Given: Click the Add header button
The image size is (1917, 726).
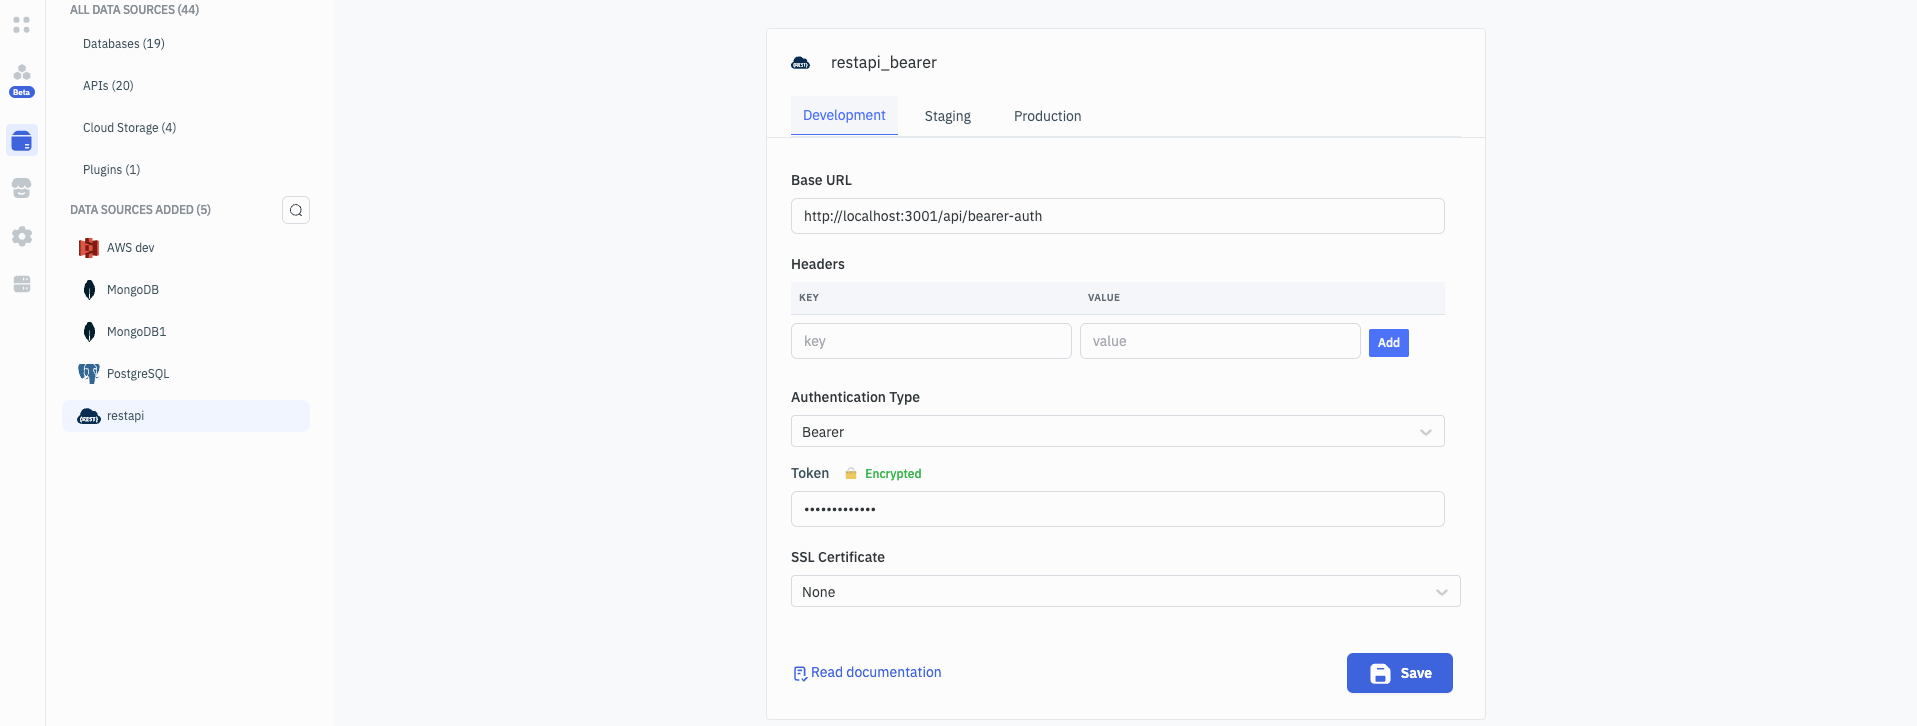Looking at the screenshot, I should click(x=1388, y=343).
